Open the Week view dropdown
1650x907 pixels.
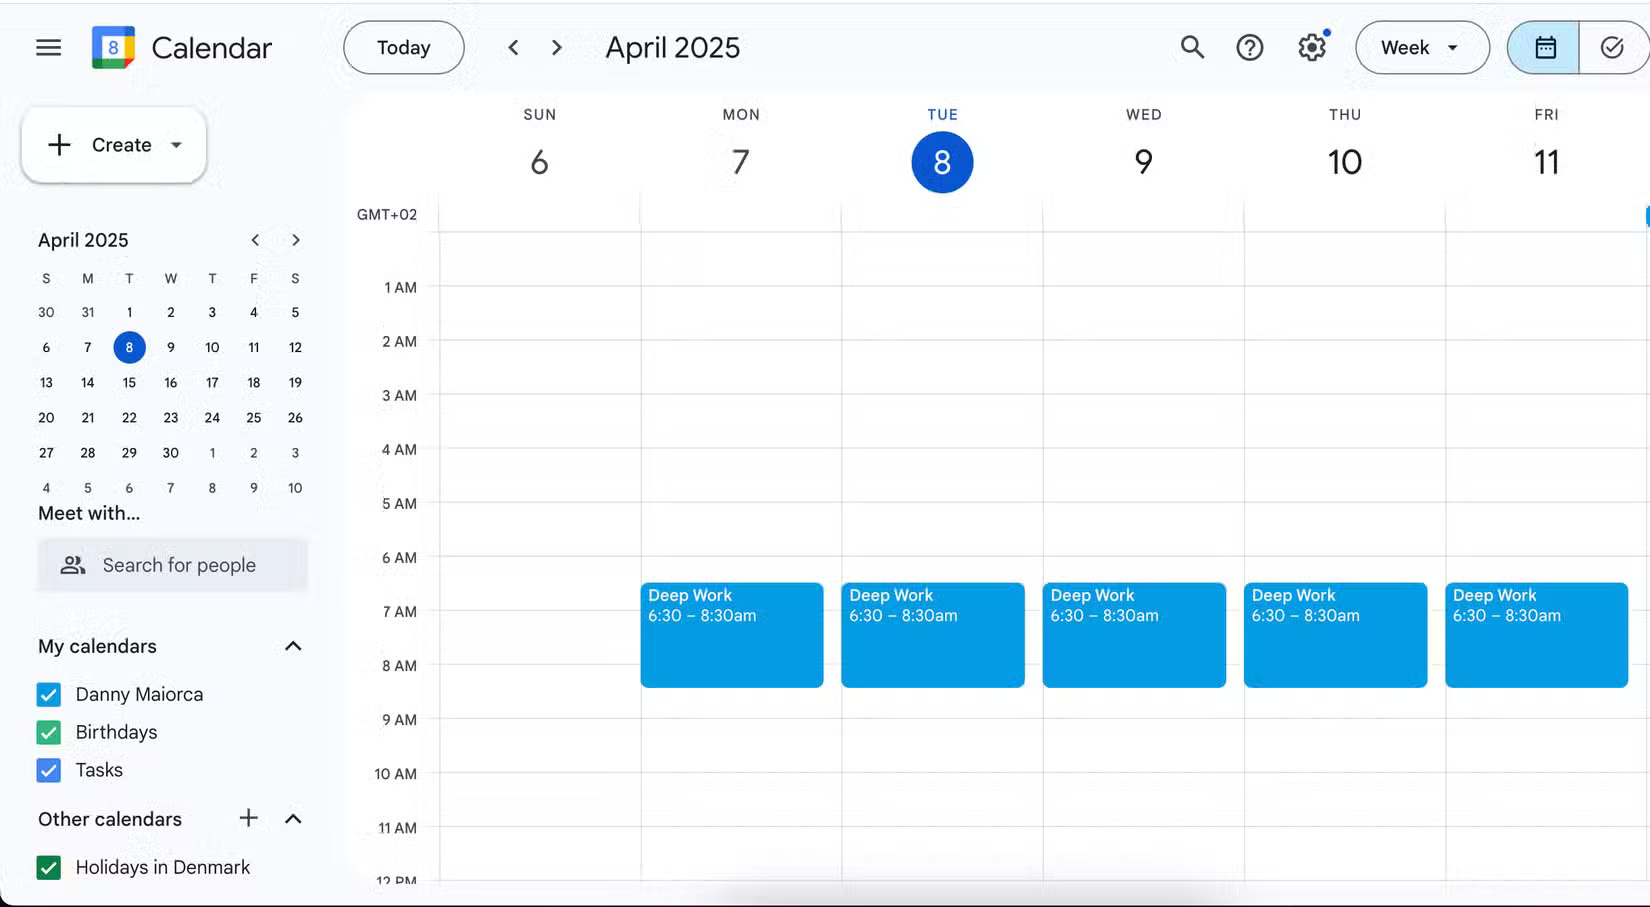[x=1422, y=47]
